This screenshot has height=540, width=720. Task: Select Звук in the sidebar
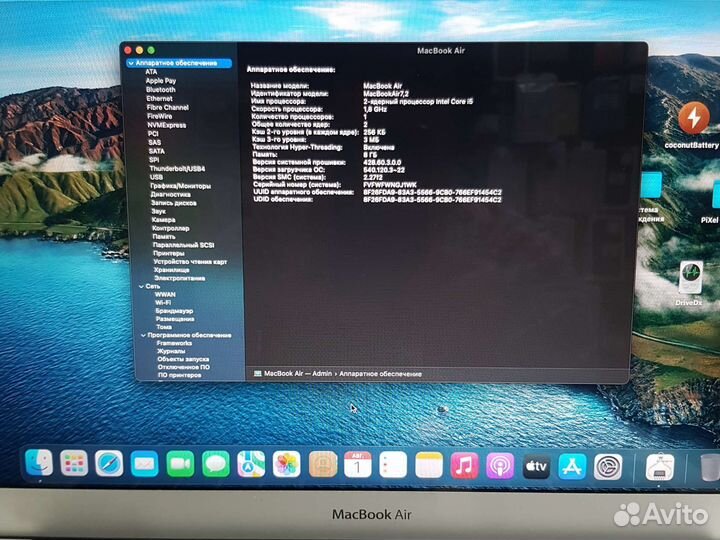[158, 211]
